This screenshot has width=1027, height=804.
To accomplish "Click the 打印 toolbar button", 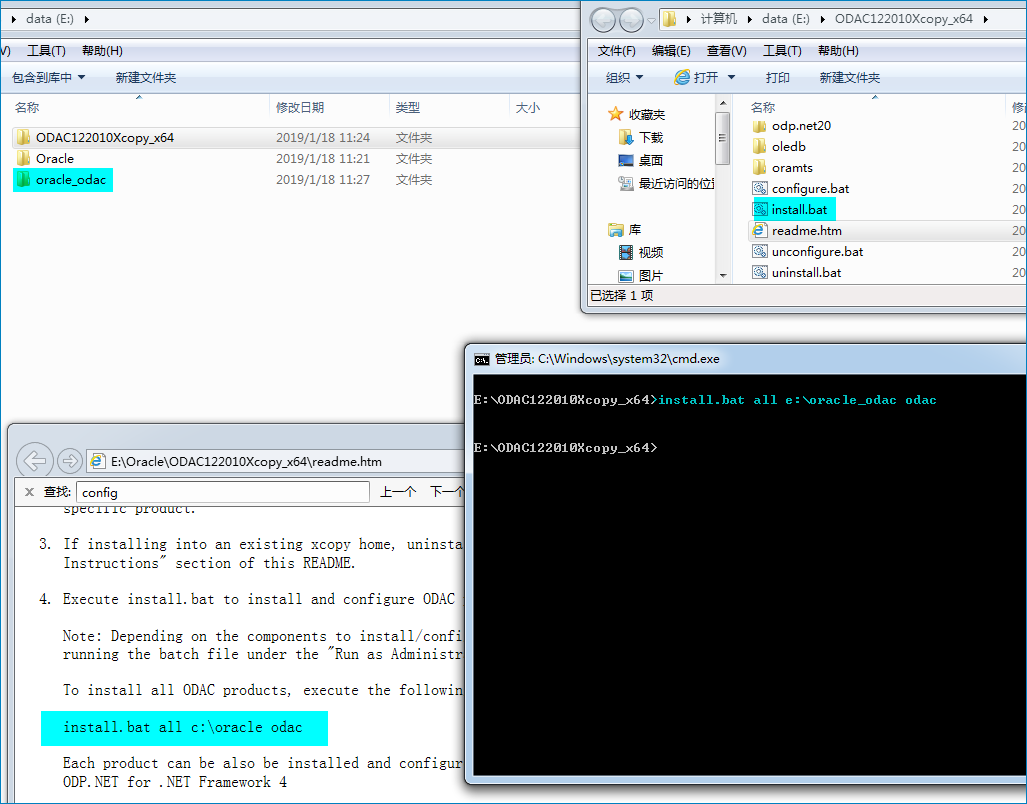I will (x=777, y=78).
